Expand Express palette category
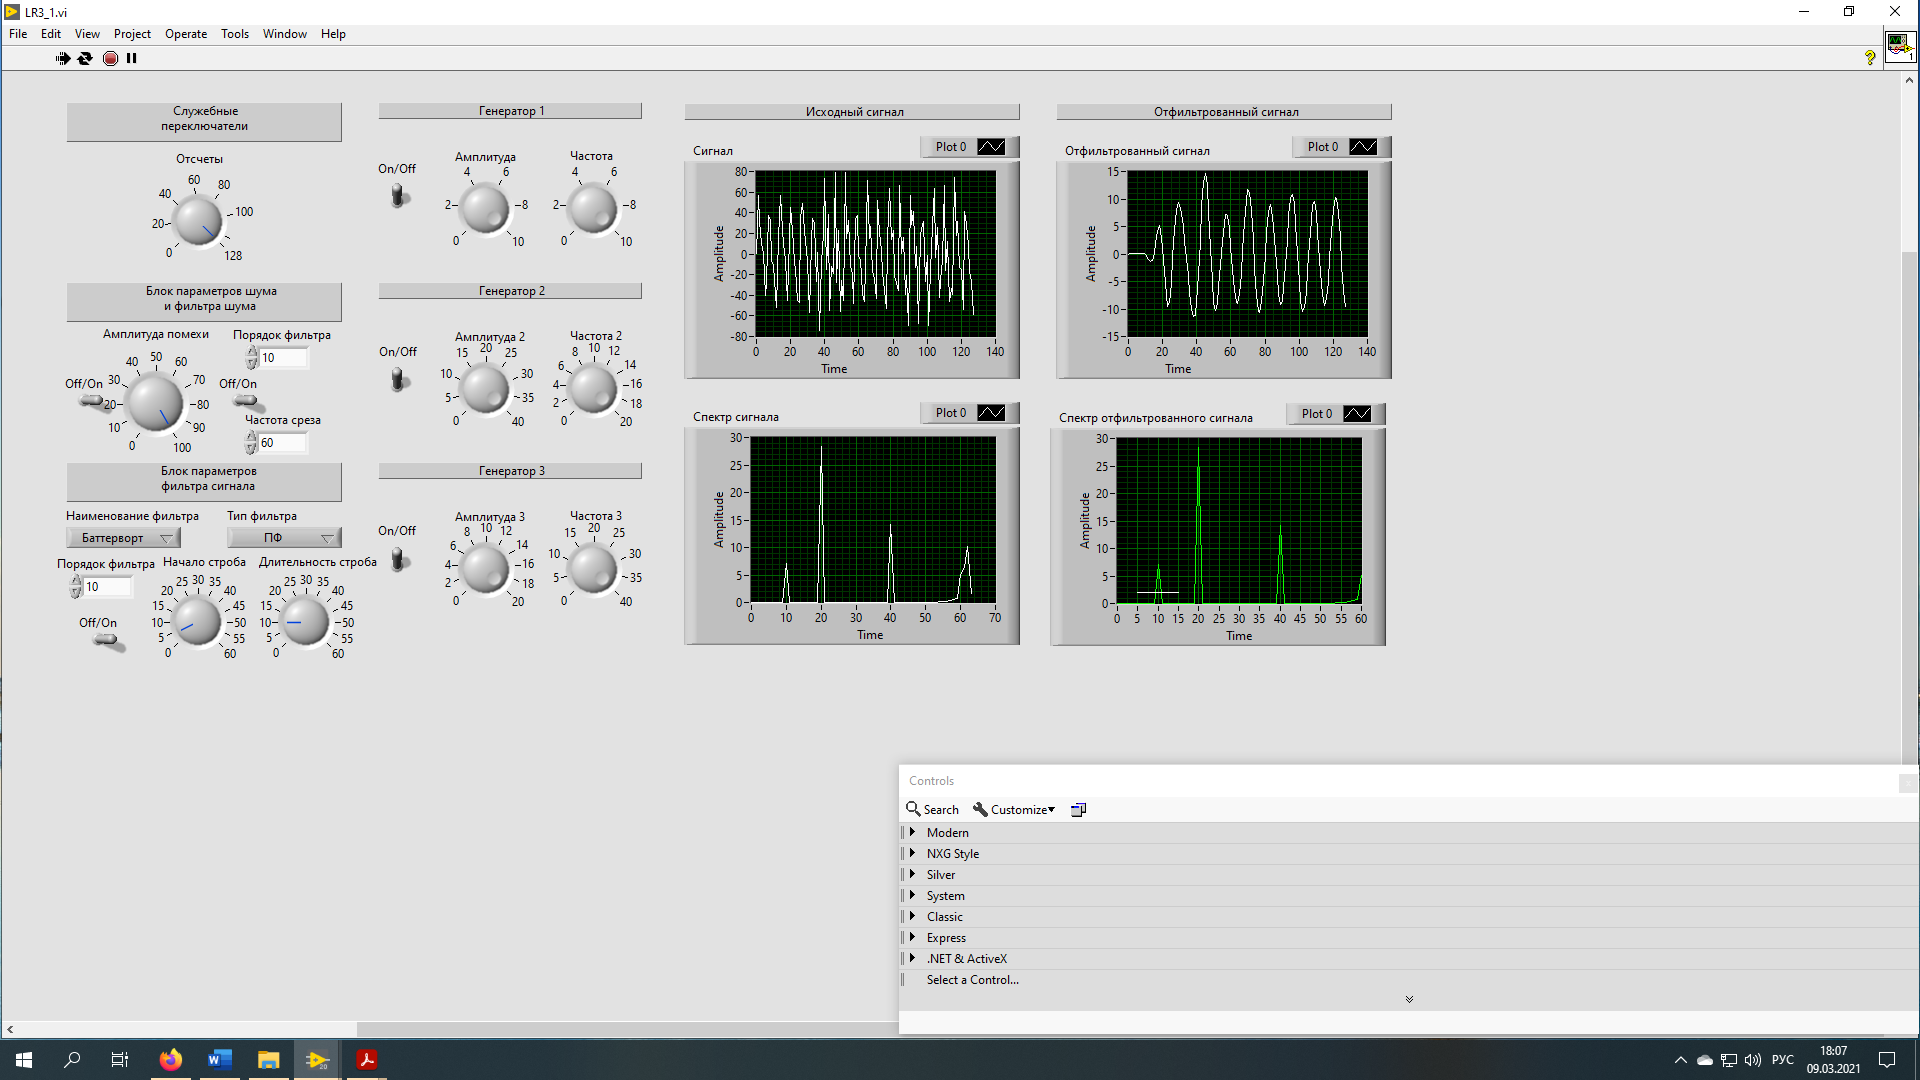The height and width of the screenshot is (1080, 1920). point(912,937)
